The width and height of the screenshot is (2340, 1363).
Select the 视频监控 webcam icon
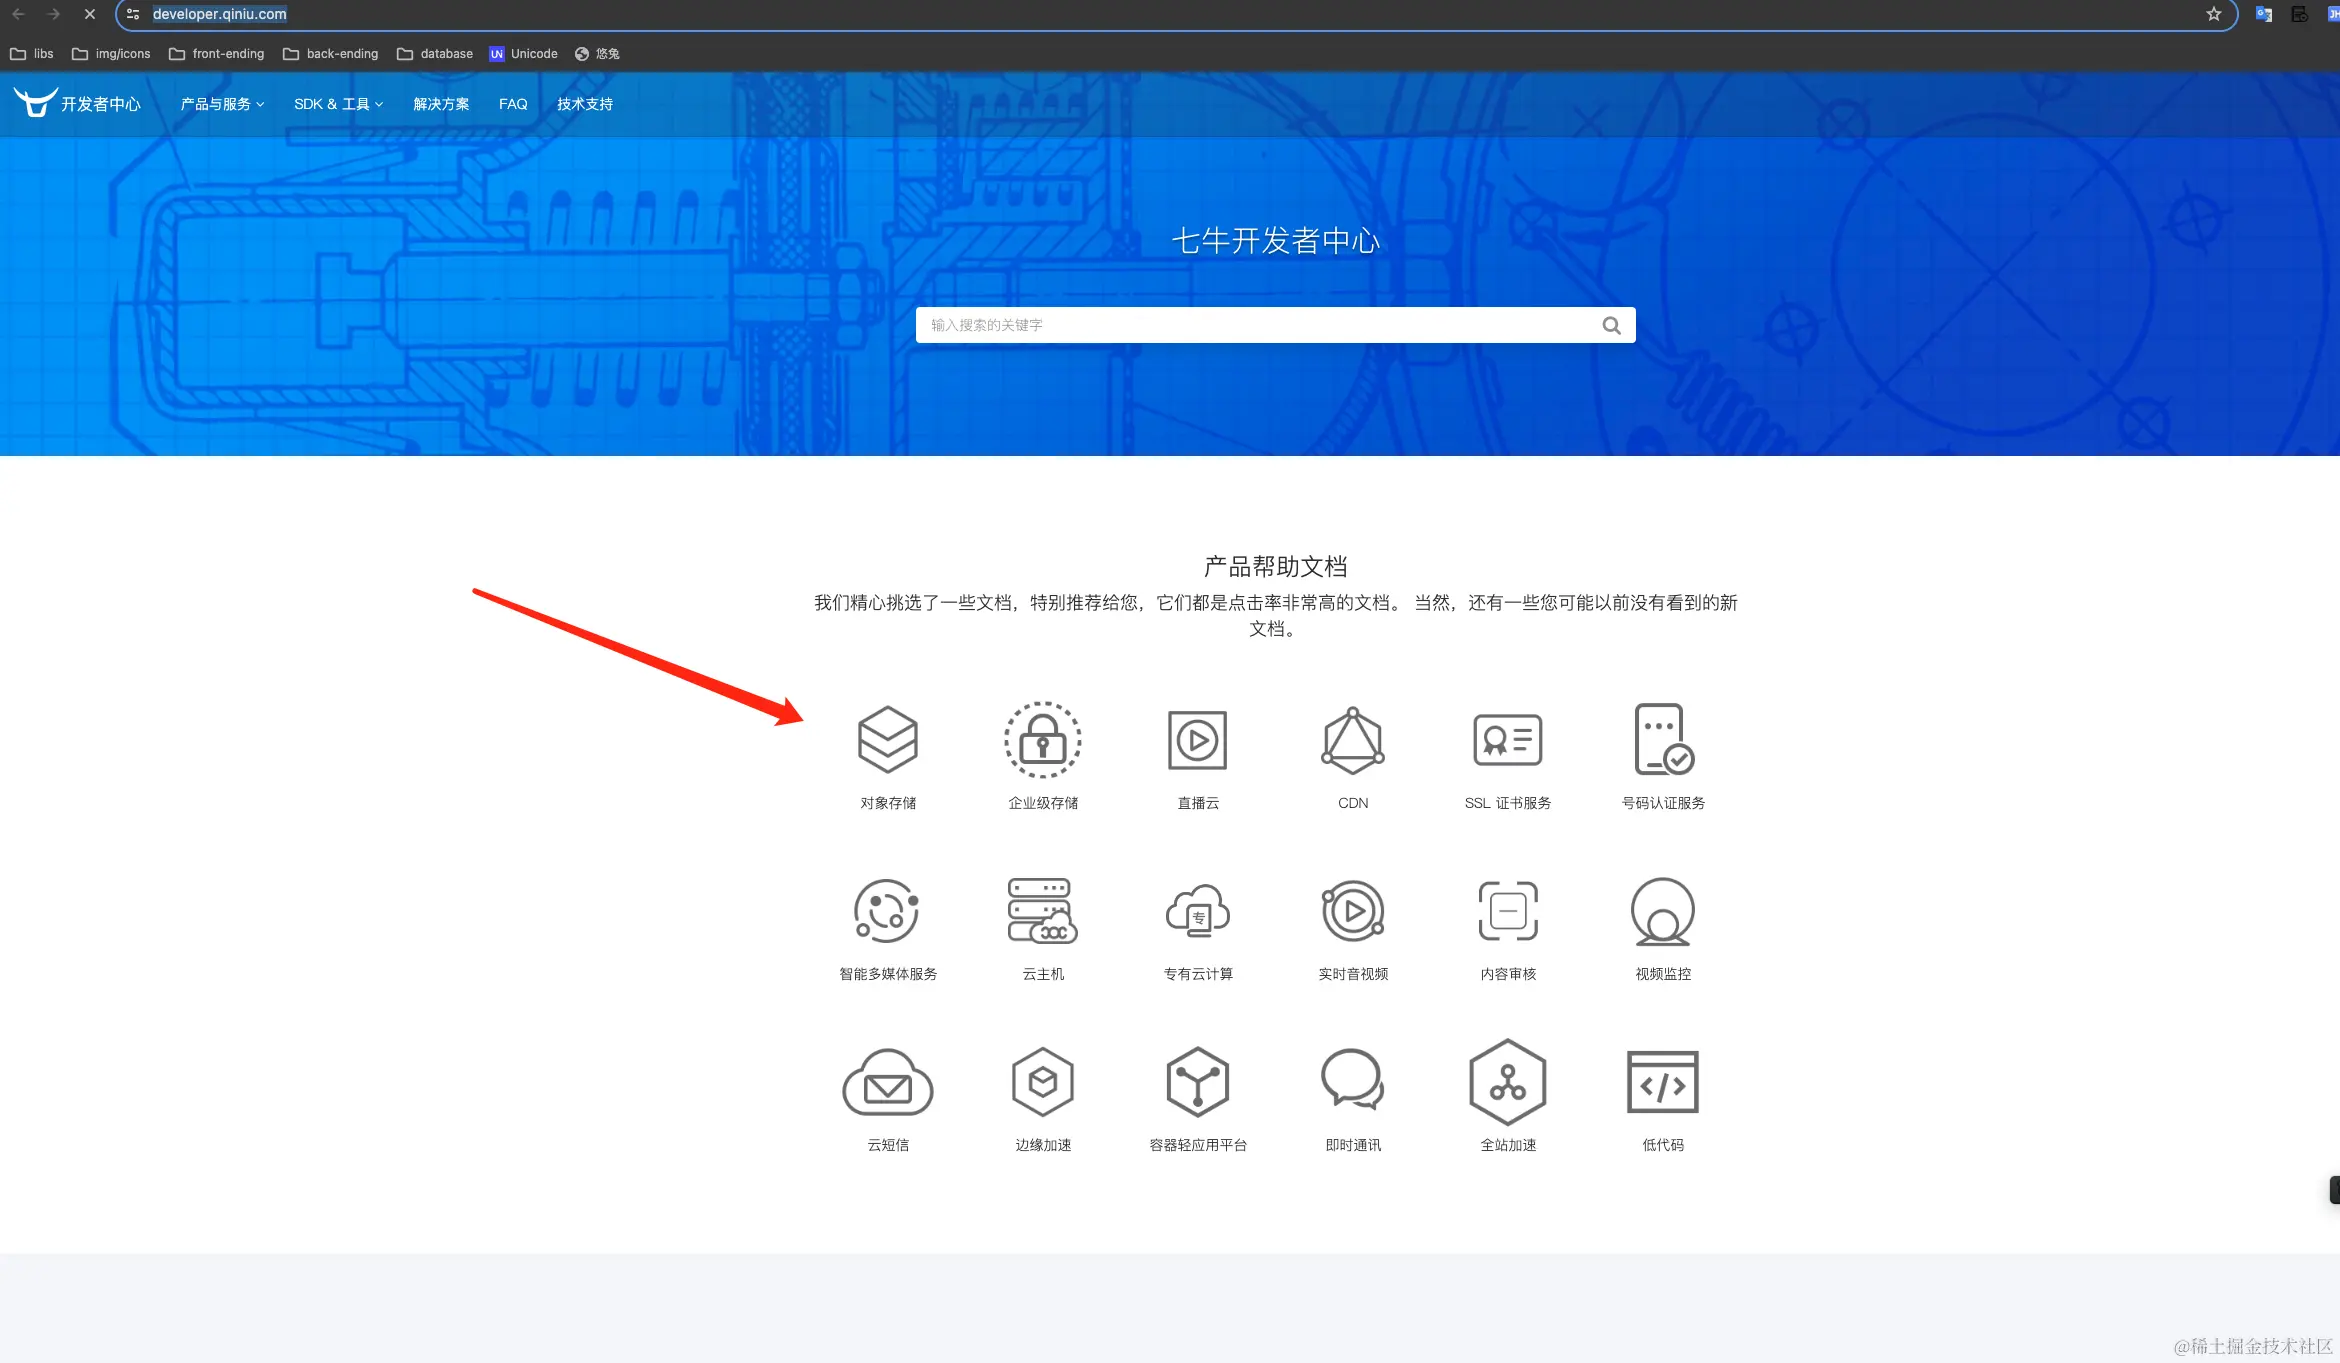(x=1662, y=911)
